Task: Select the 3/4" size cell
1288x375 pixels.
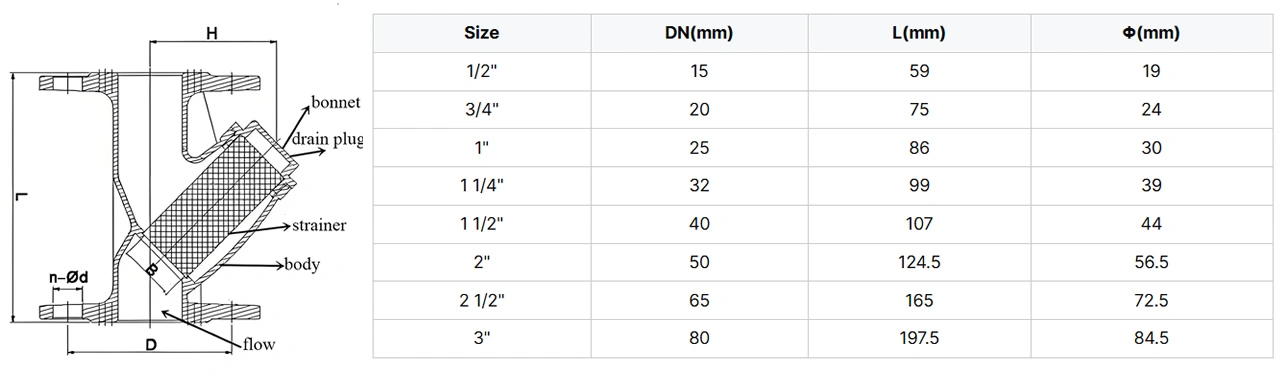Action: click(x=482, y=110)
